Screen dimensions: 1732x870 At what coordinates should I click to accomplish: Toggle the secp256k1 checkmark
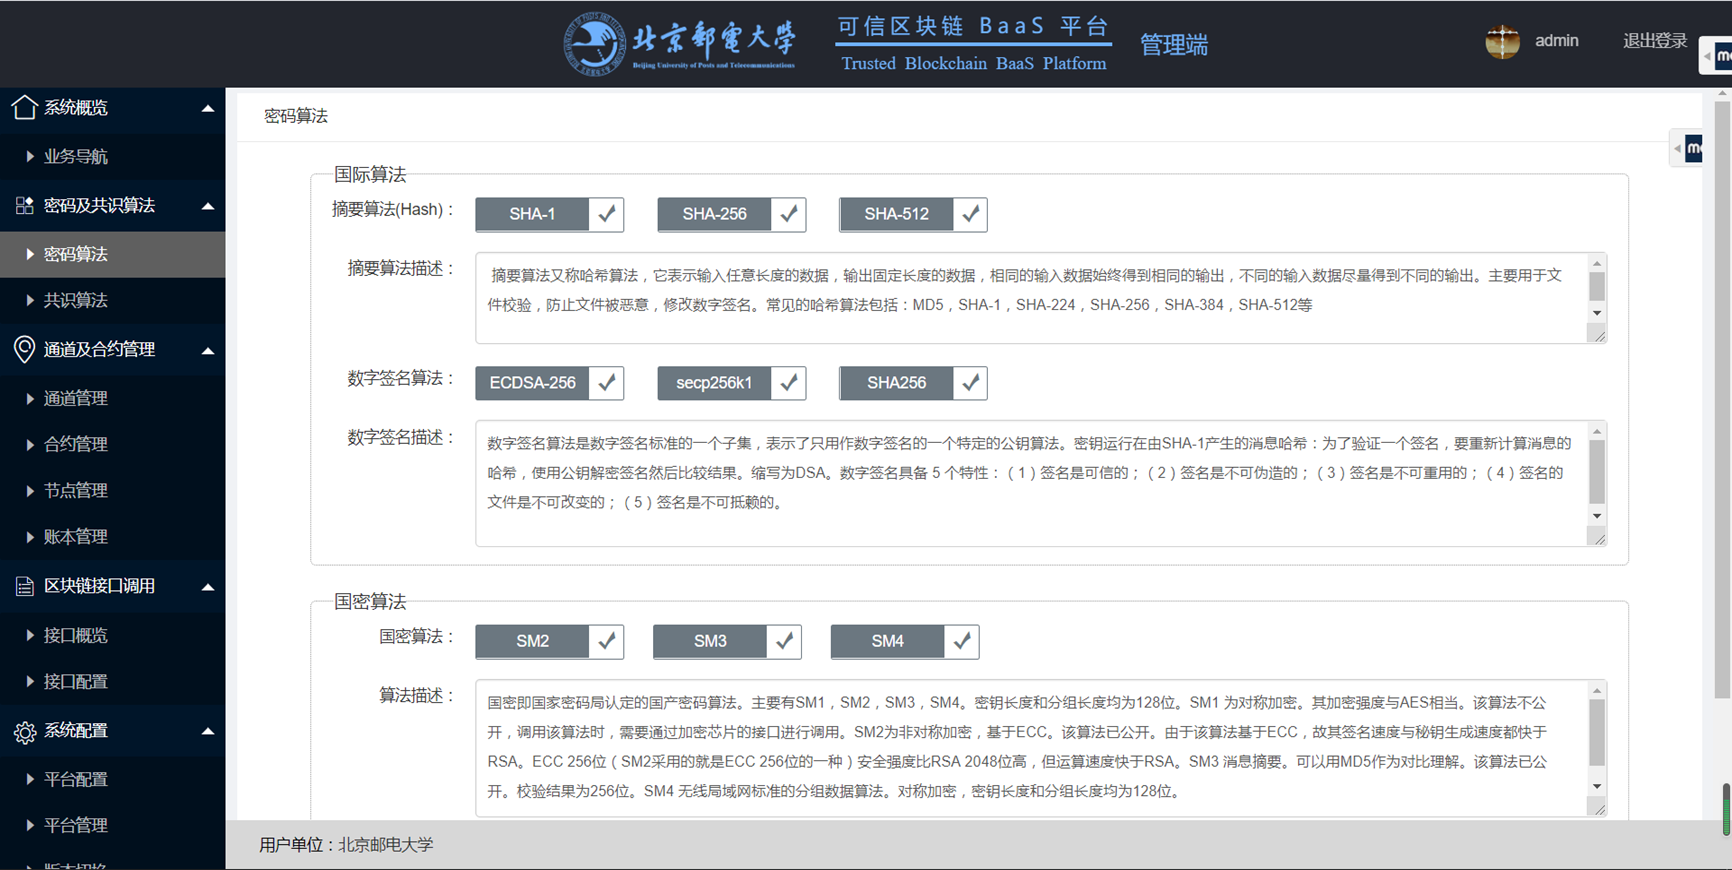[788, 383]
